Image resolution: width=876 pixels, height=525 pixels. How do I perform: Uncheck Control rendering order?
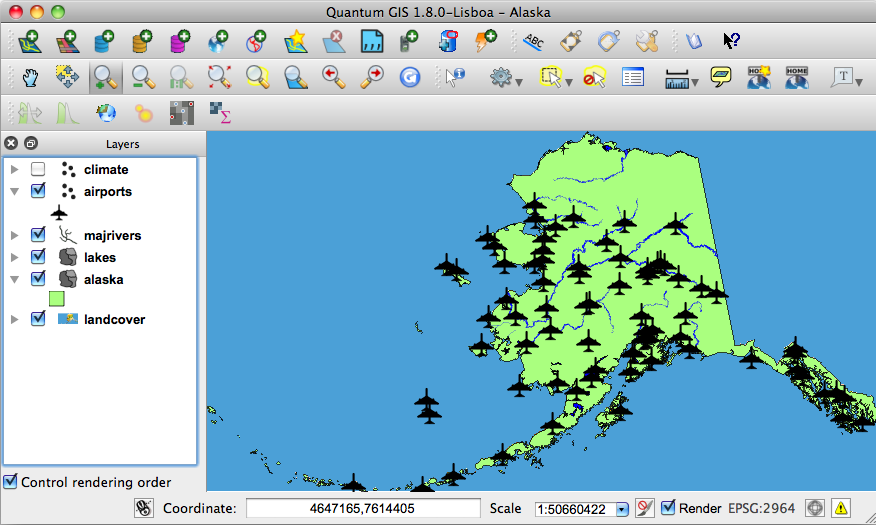[10, 482]
